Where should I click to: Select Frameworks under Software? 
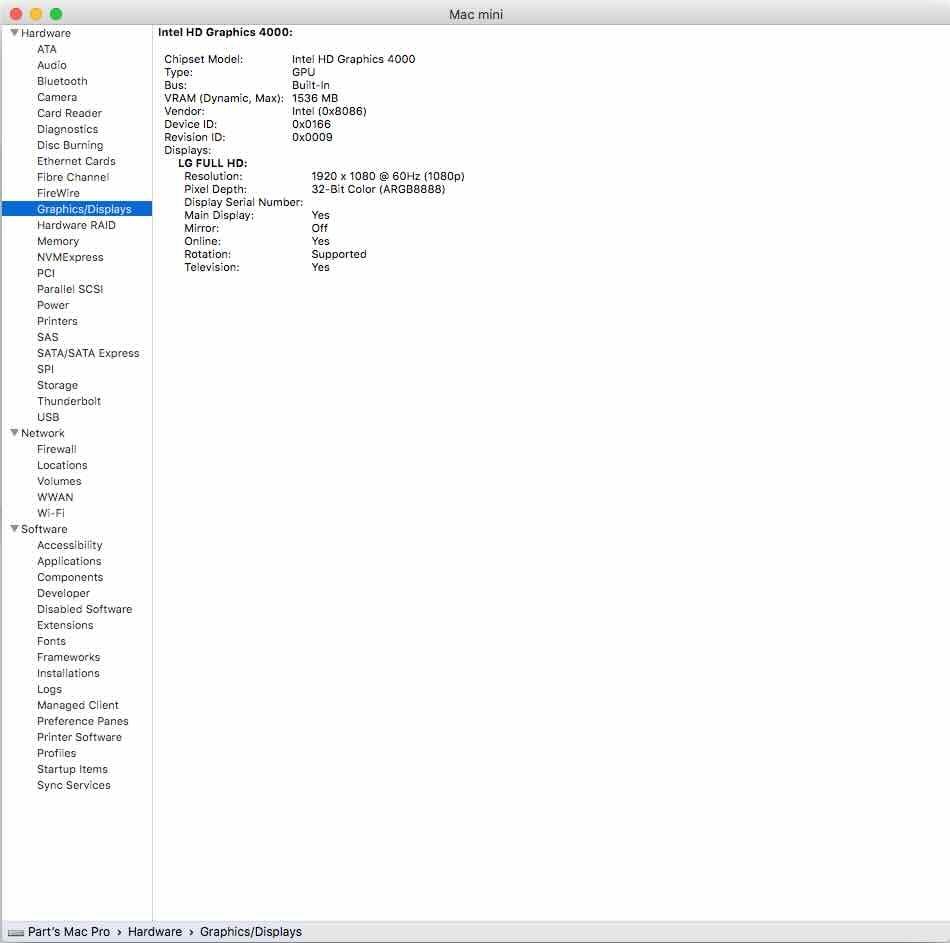tap(68, 658)
